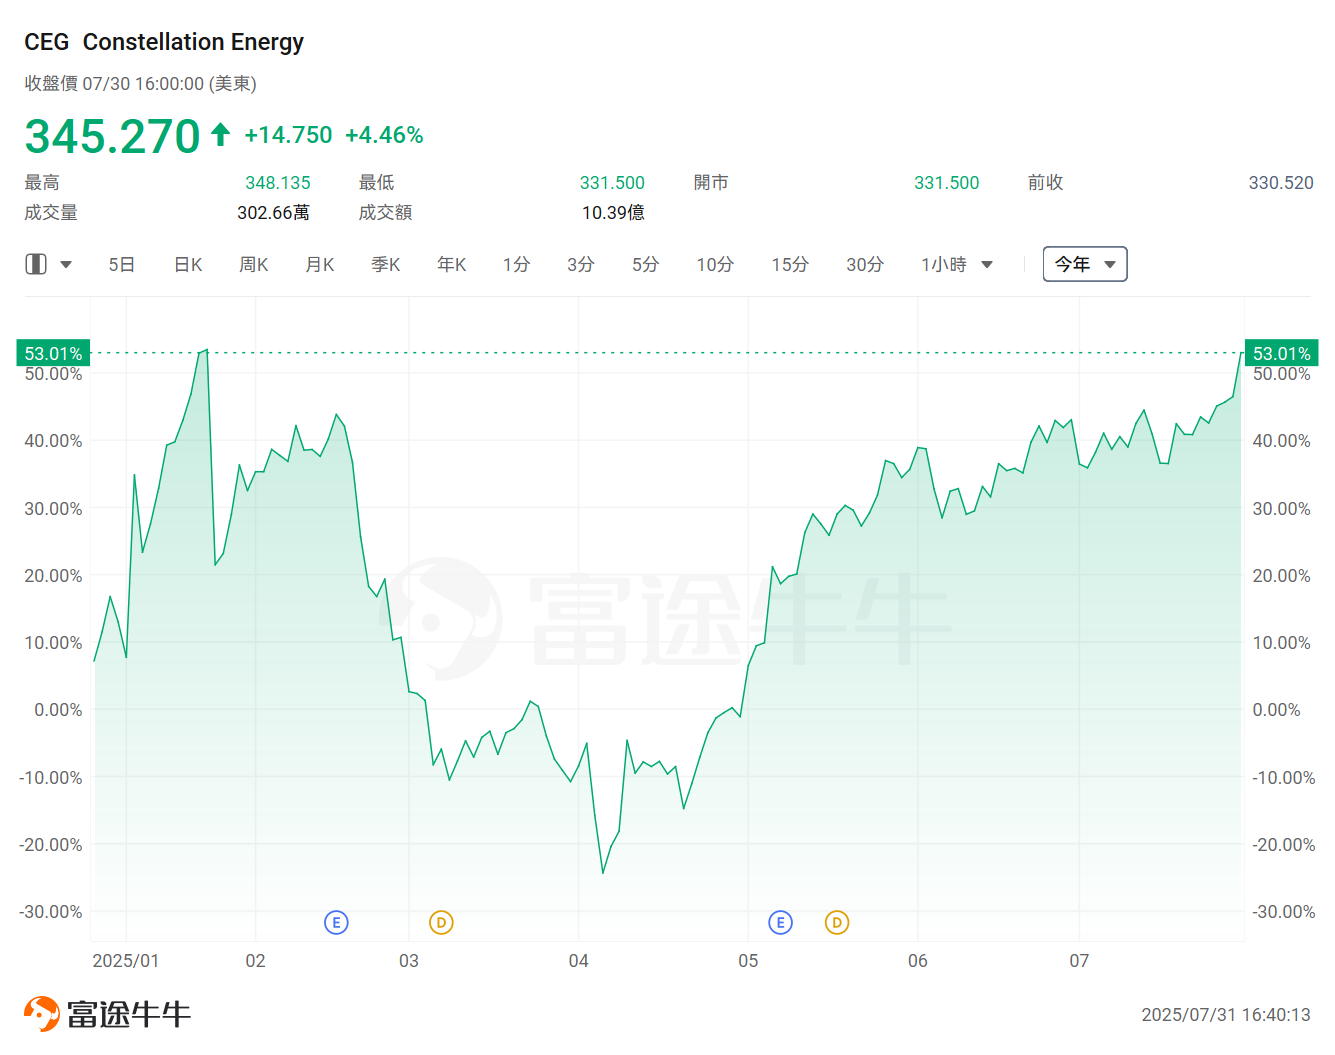Select the 月K monthly candlestick tab

[320, 264]
